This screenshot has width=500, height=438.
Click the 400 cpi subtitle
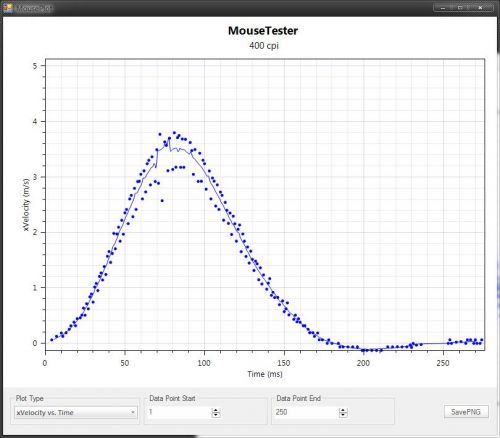264,46
